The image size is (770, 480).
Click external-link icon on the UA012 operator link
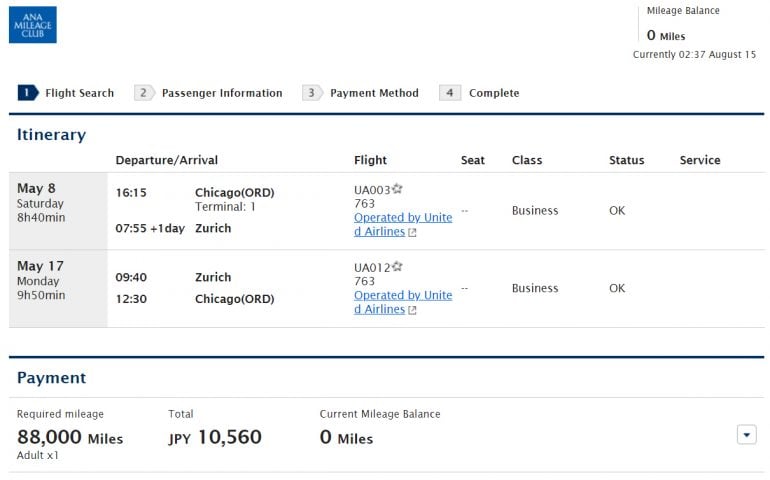412,310
